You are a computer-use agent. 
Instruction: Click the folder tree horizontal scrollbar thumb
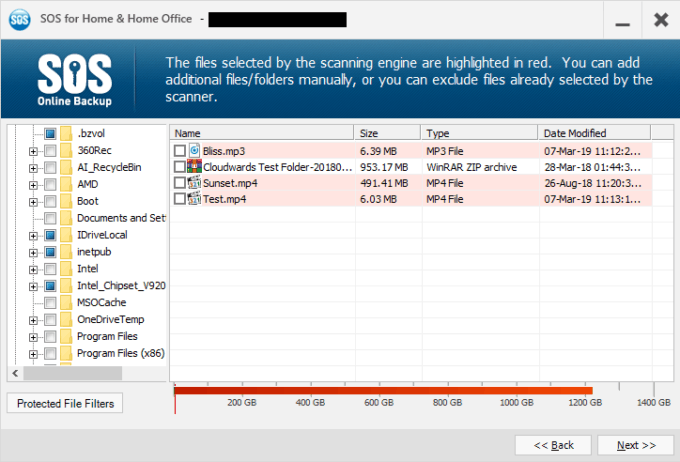72,373
